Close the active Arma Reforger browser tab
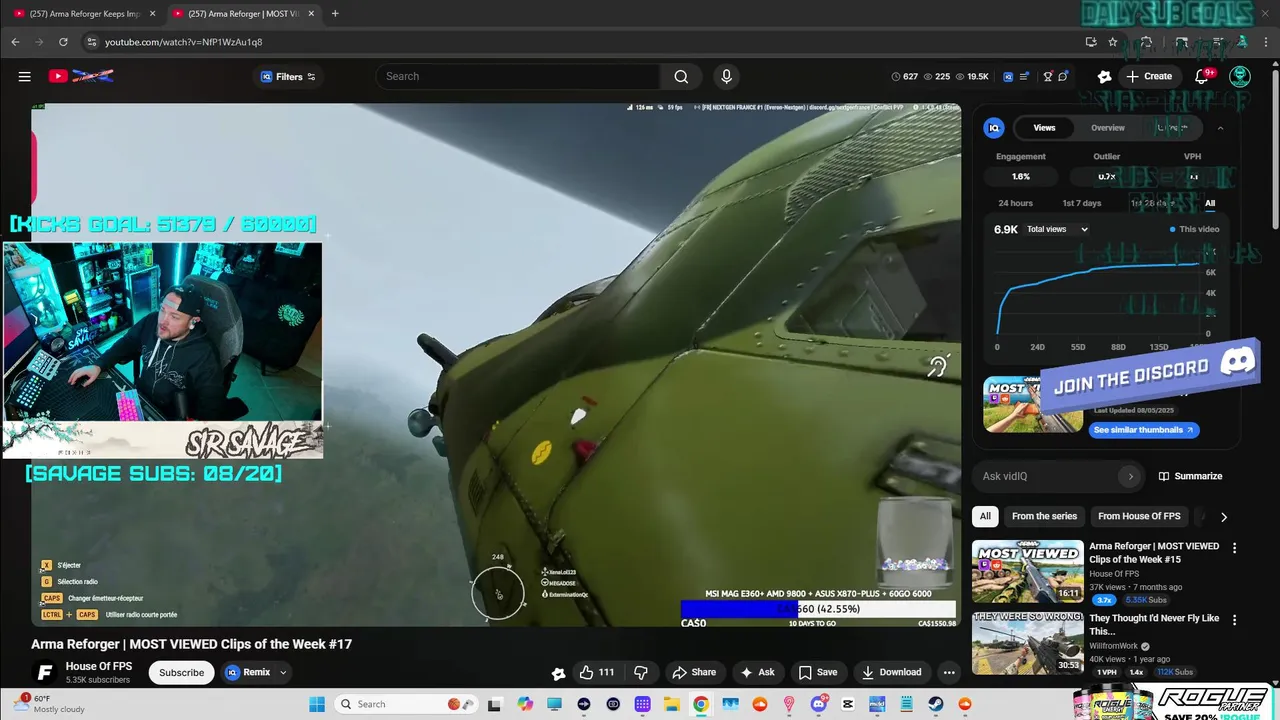 tap(311, 14)
